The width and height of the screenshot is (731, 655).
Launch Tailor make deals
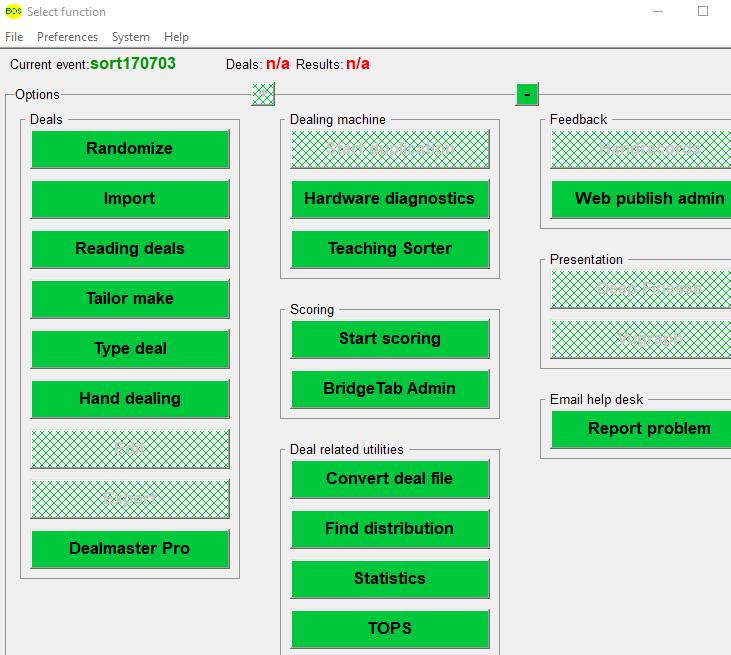[130, 299]
